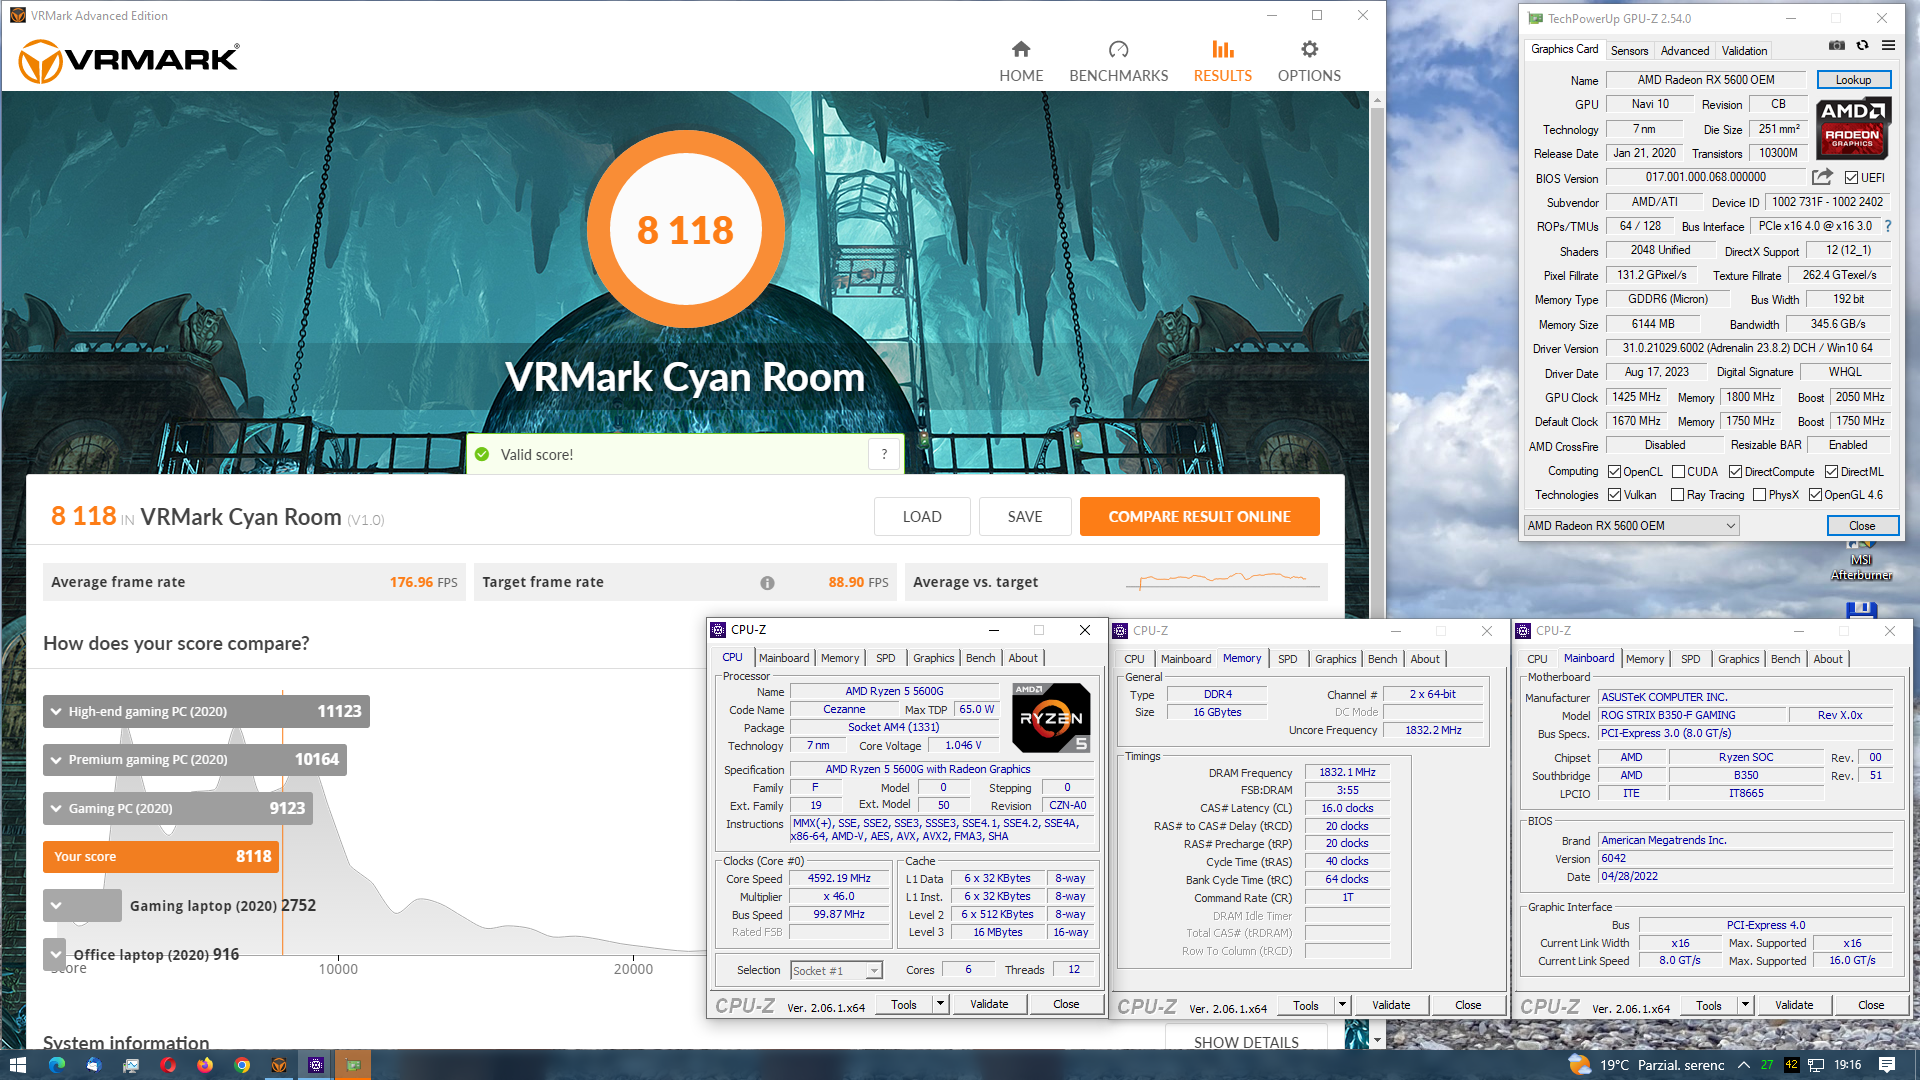Open GPU selector dropdown AMD Radeon RX 5600 OEM
This screenshot has width=1920, height=1080.
pyautogui.click(x=1632, y=526)
